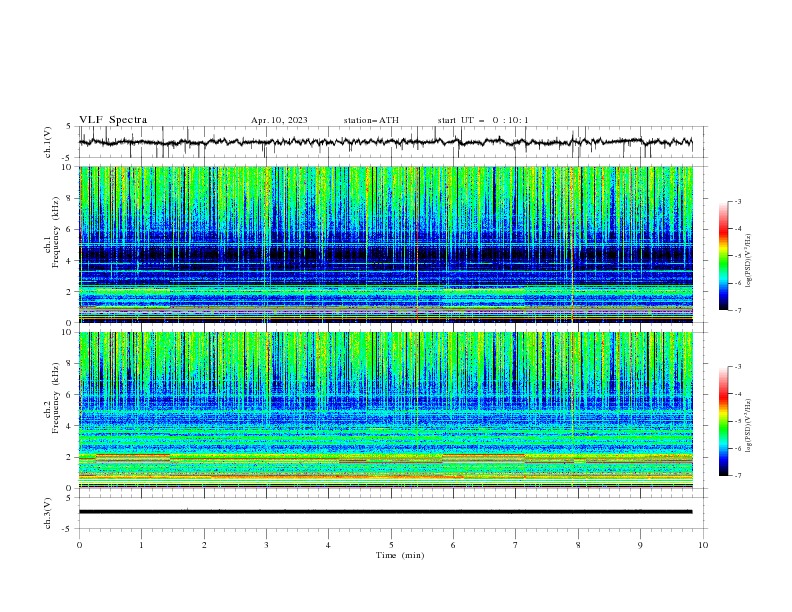
Task: Select the date text "Apr. 10, 2023"
Action: coord(279,120)
